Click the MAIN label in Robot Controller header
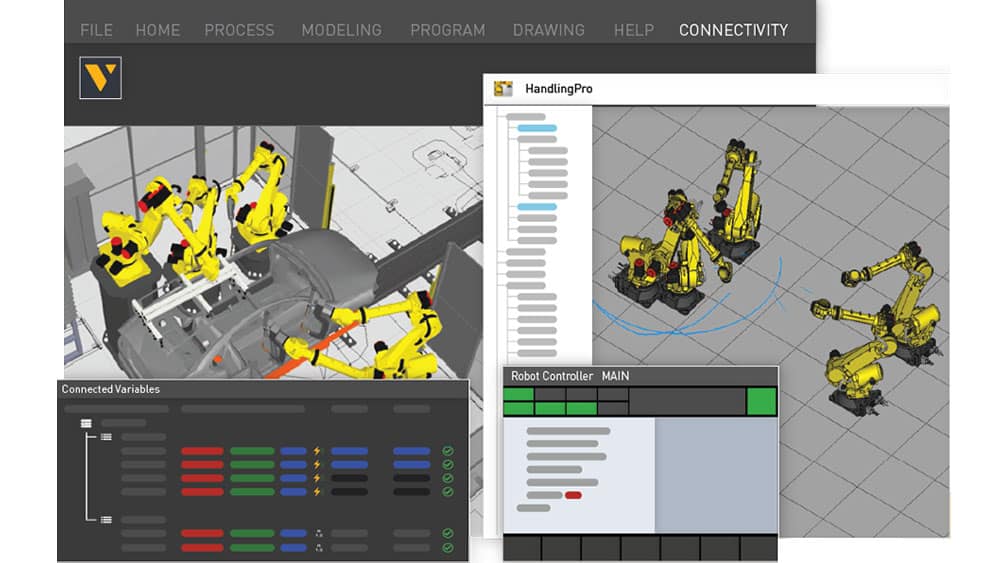Image resolution: width=1000 pixels, height=563 pixels. pyautogui.click(x=615, y=376)
